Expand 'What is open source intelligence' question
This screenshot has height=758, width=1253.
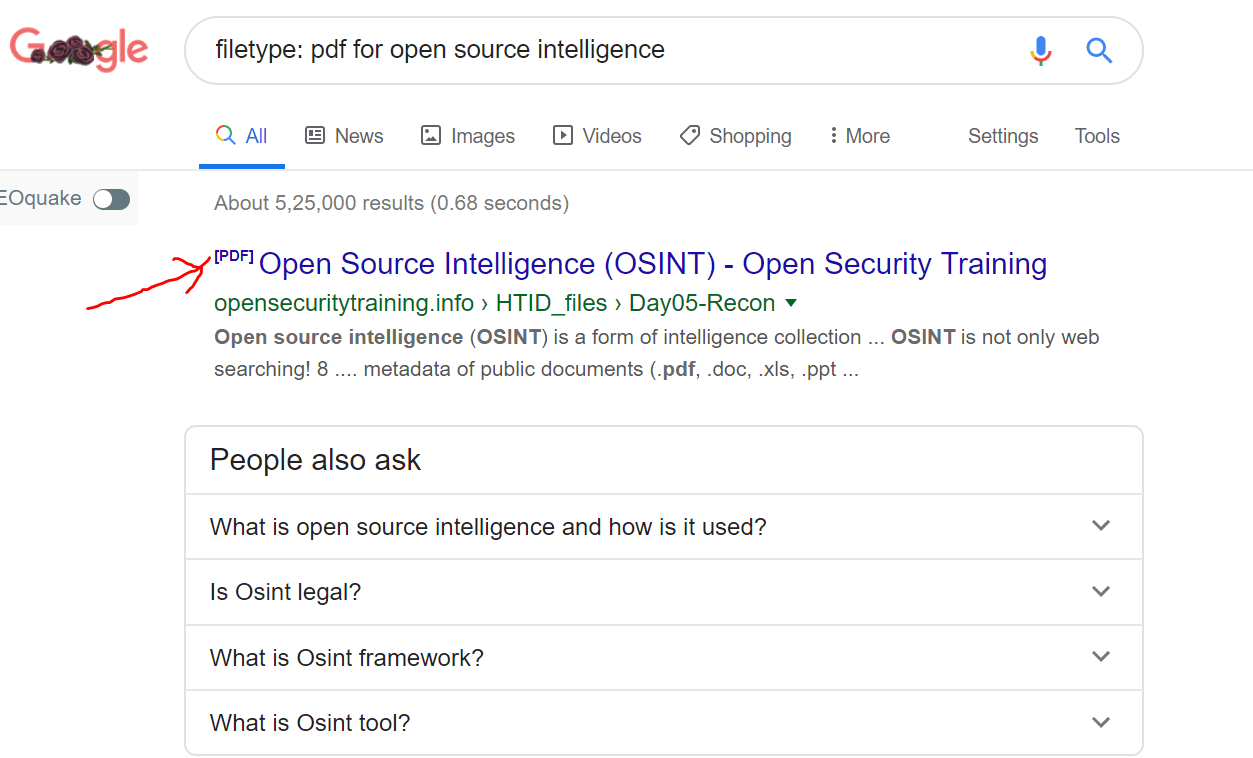(x=1101, y=525)
